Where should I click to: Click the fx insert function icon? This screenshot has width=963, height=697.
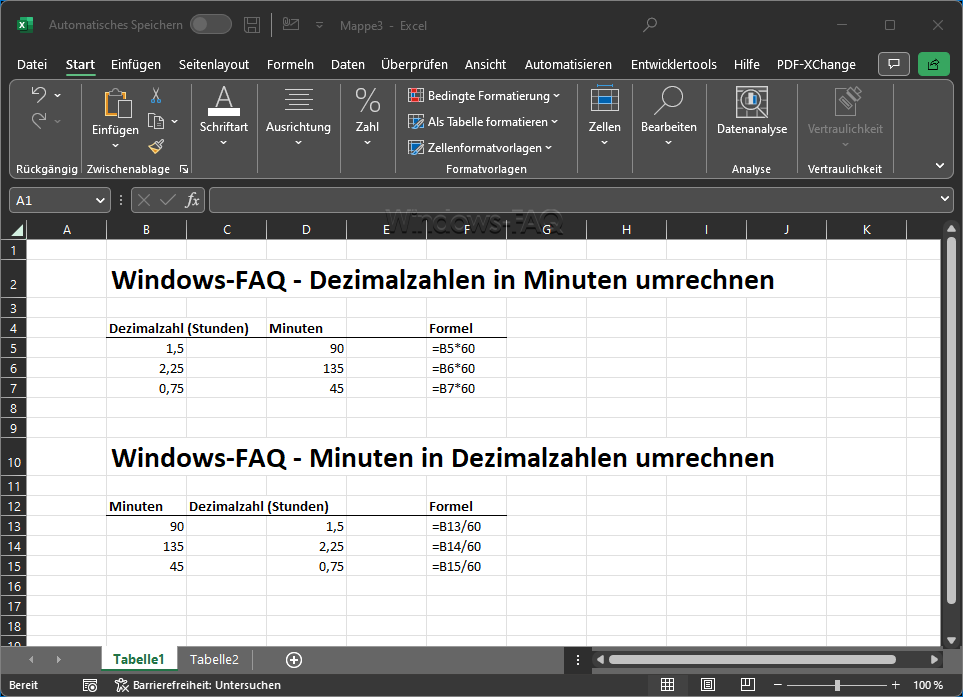[x=192, y=200]
